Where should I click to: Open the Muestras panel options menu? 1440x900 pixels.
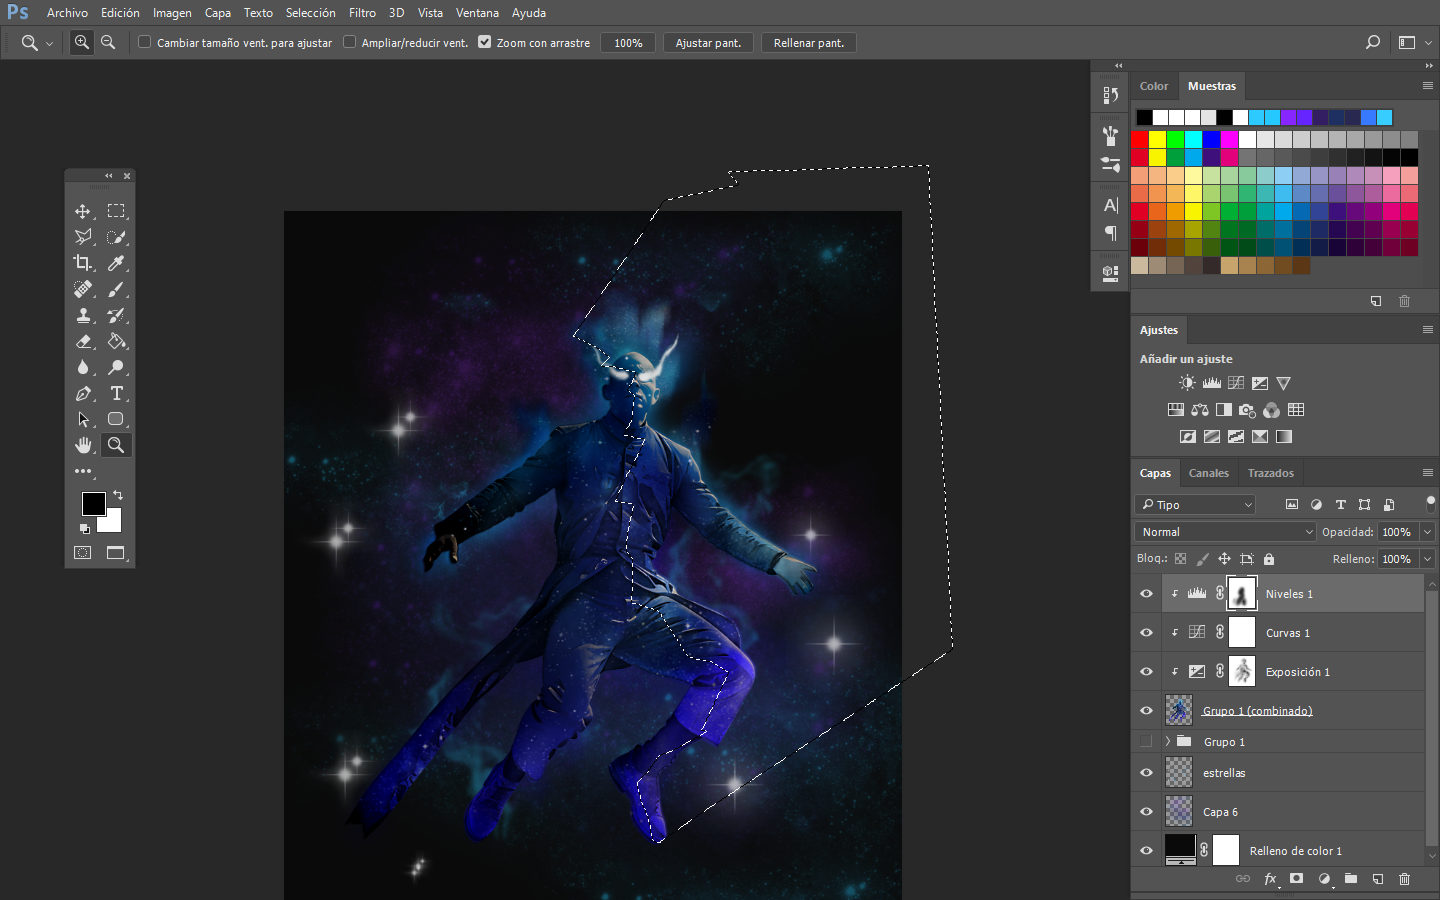[x=1428, y=86]
